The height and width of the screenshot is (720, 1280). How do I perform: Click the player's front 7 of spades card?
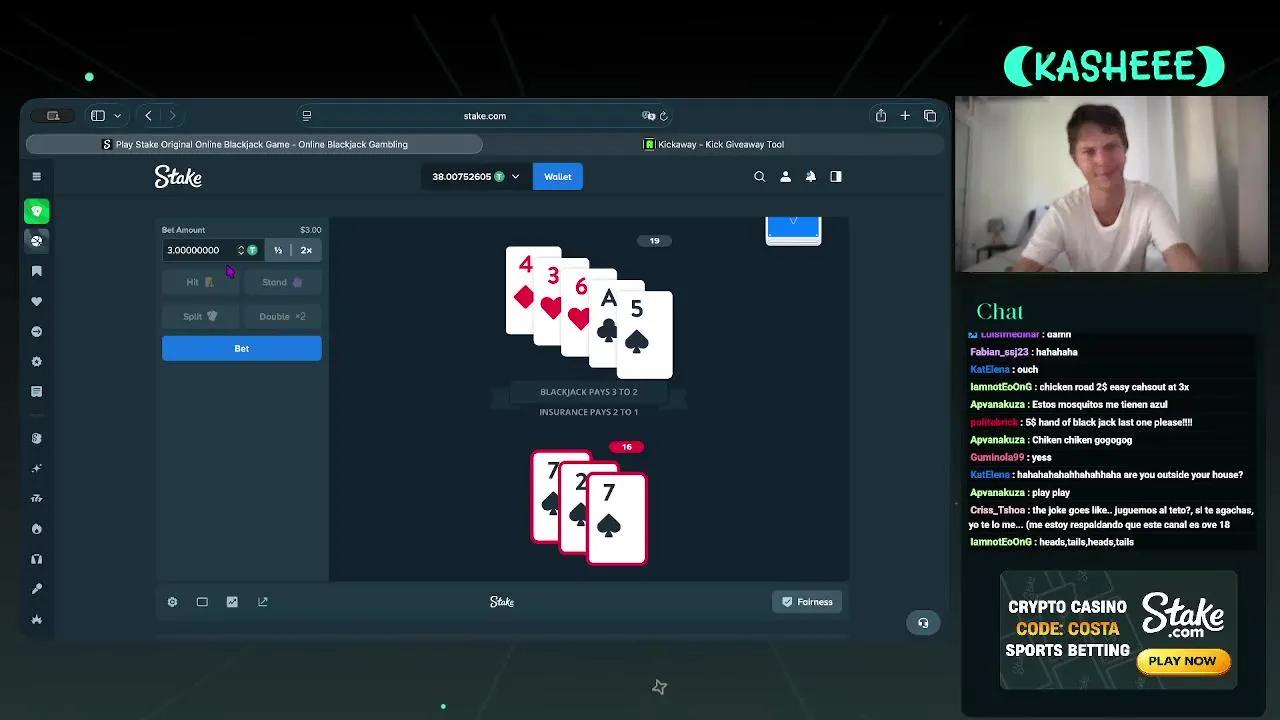617,519
